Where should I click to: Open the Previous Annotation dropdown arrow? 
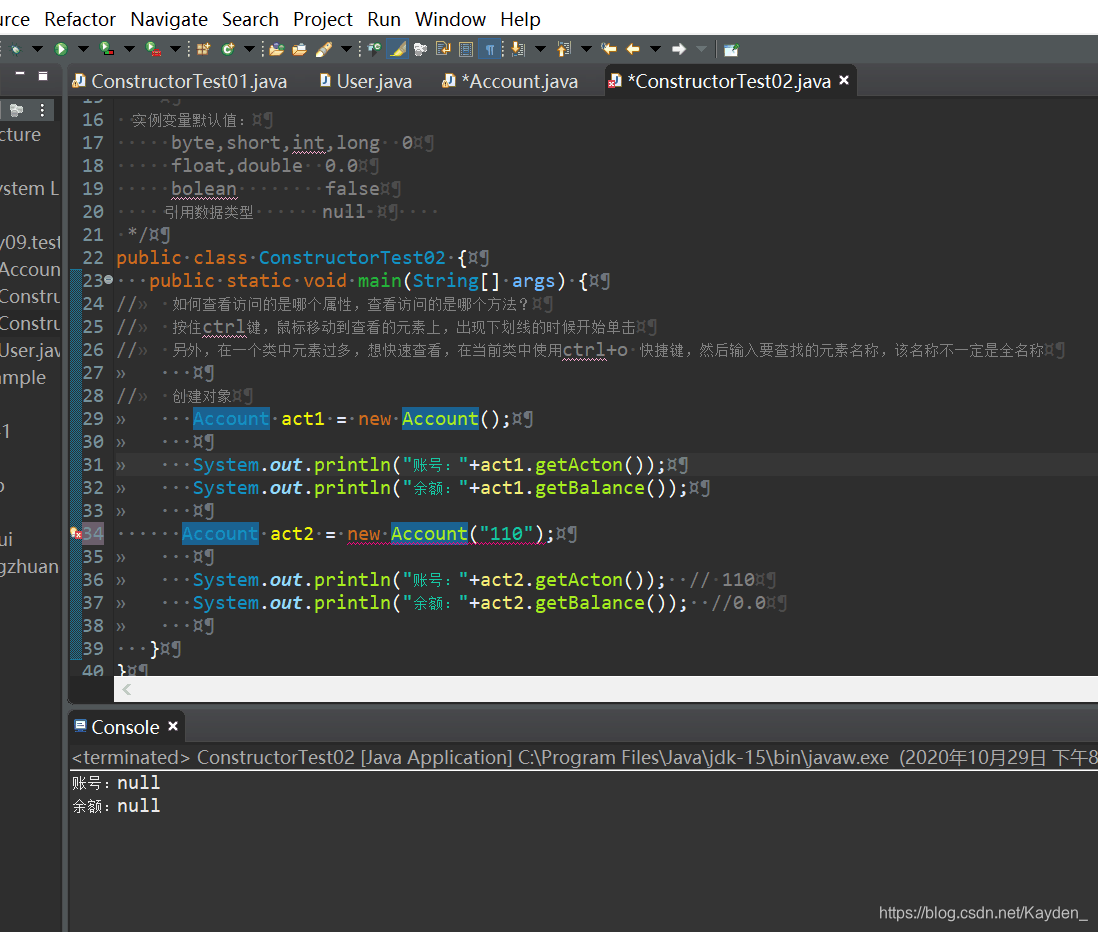coord(587,49)
